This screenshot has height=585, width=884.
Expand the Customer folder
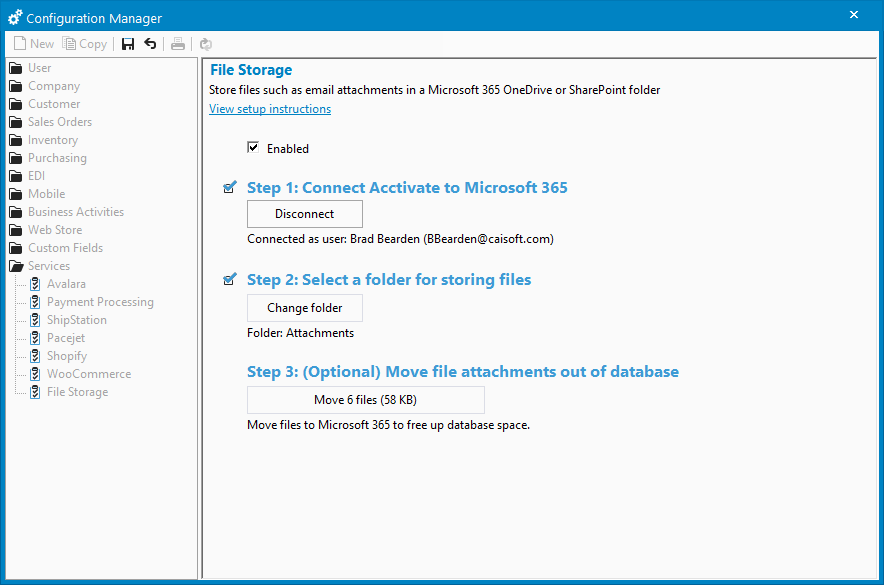pyautogui.click(x=16, y=103)
